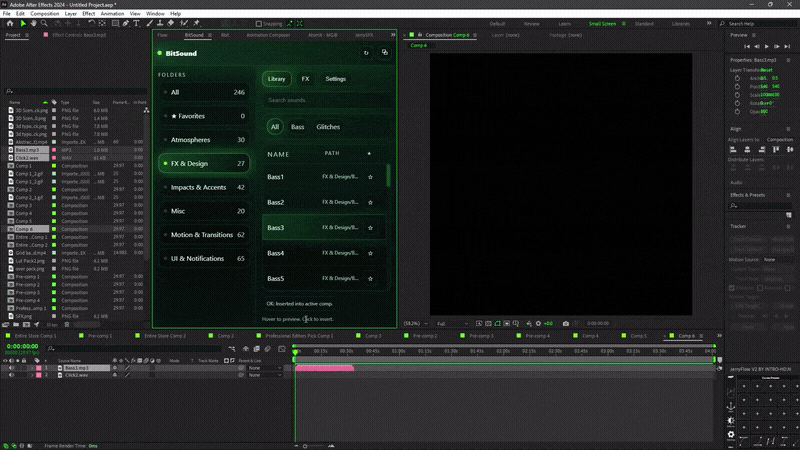
Task: Open viewer resolution dropdown Full
Action: [452, 323]
